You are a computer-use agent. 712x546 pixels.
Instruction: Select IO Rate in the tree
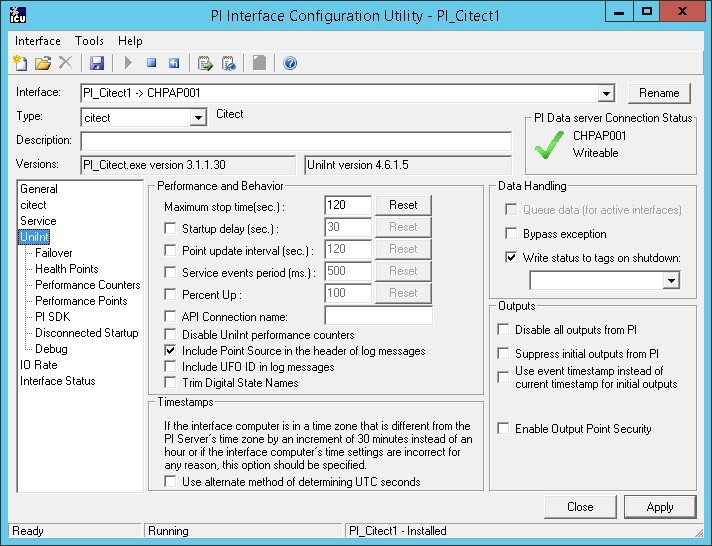click(39, 365)
